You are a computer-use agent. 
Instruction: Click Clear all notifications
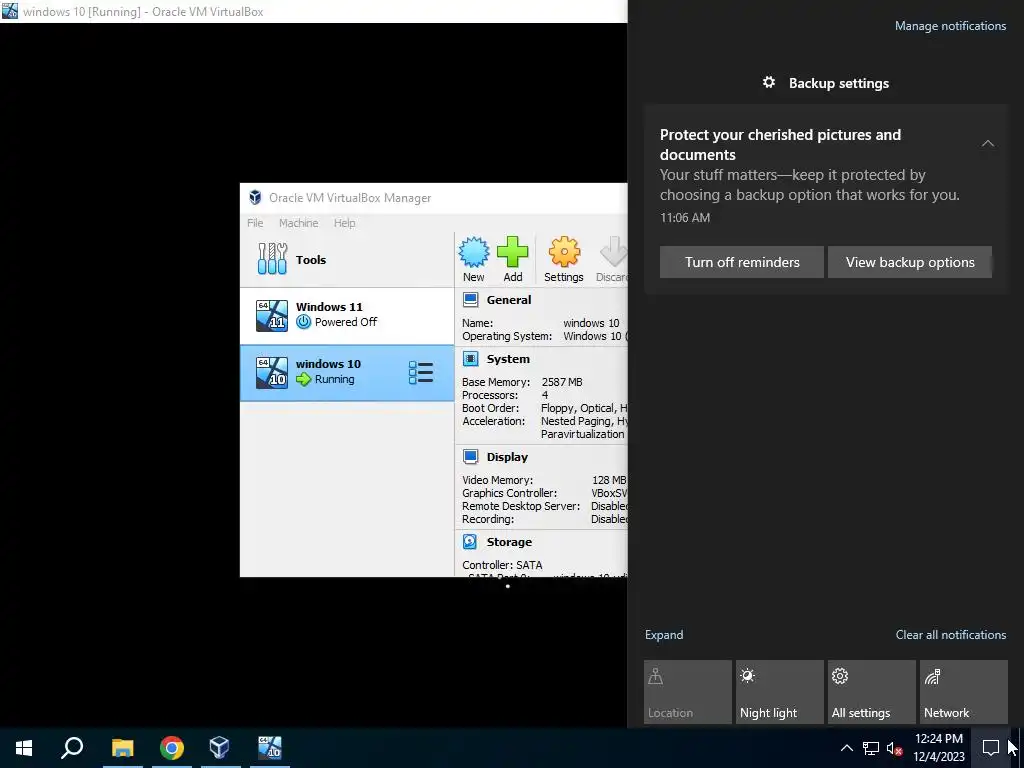(x=951, y=635)
